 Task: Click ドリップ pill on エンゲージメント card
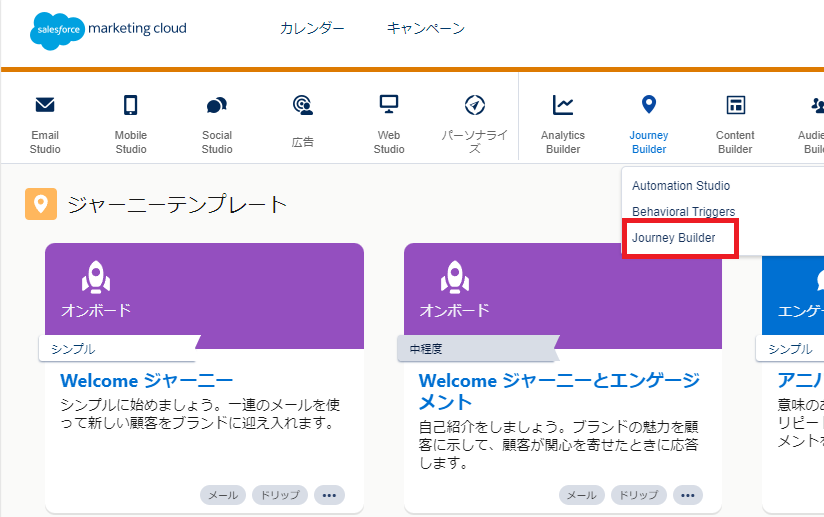coord(639,495)
